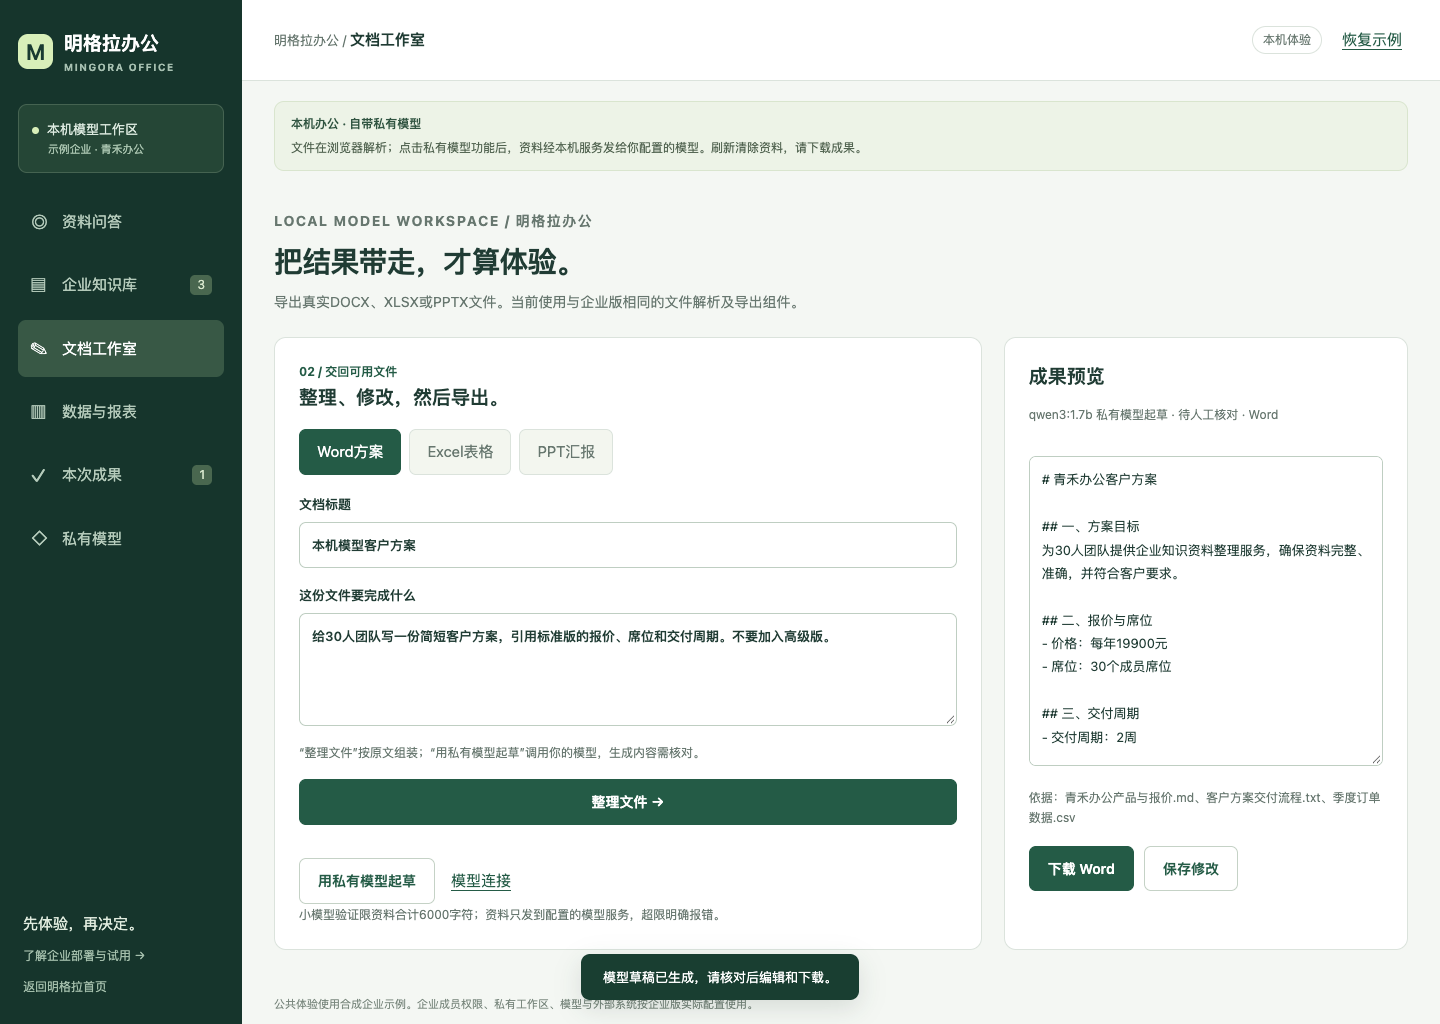Click the 成果预览 heading
The width and height of the screenshot is (1440, 1024).
click(x=1066, y=377)
